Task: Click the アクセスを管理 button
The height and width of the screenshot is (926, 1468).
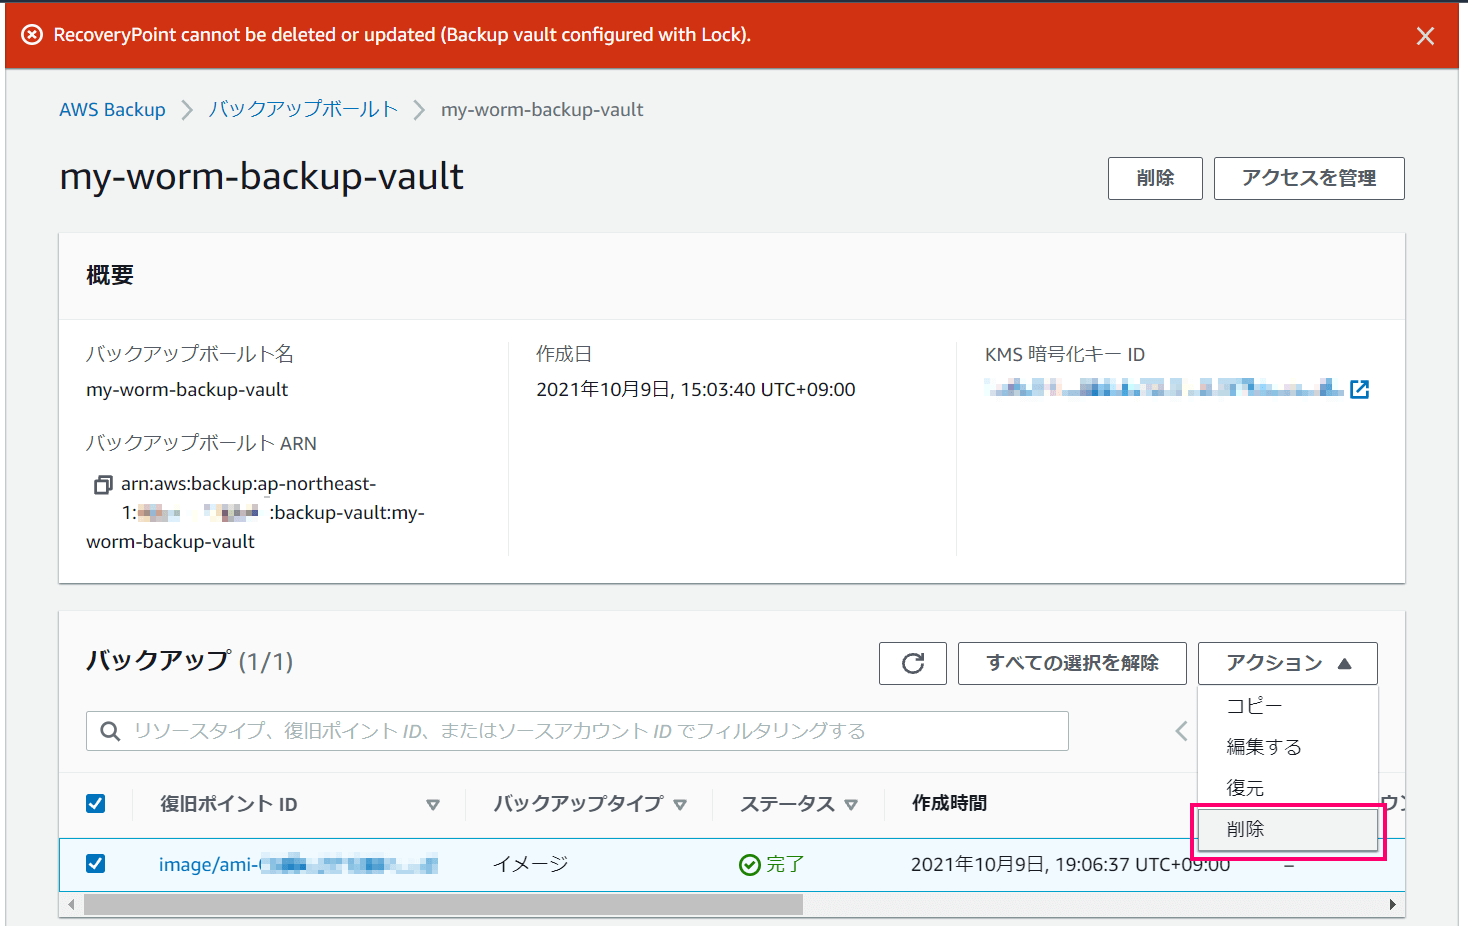Action: (x=1308, y=178)
